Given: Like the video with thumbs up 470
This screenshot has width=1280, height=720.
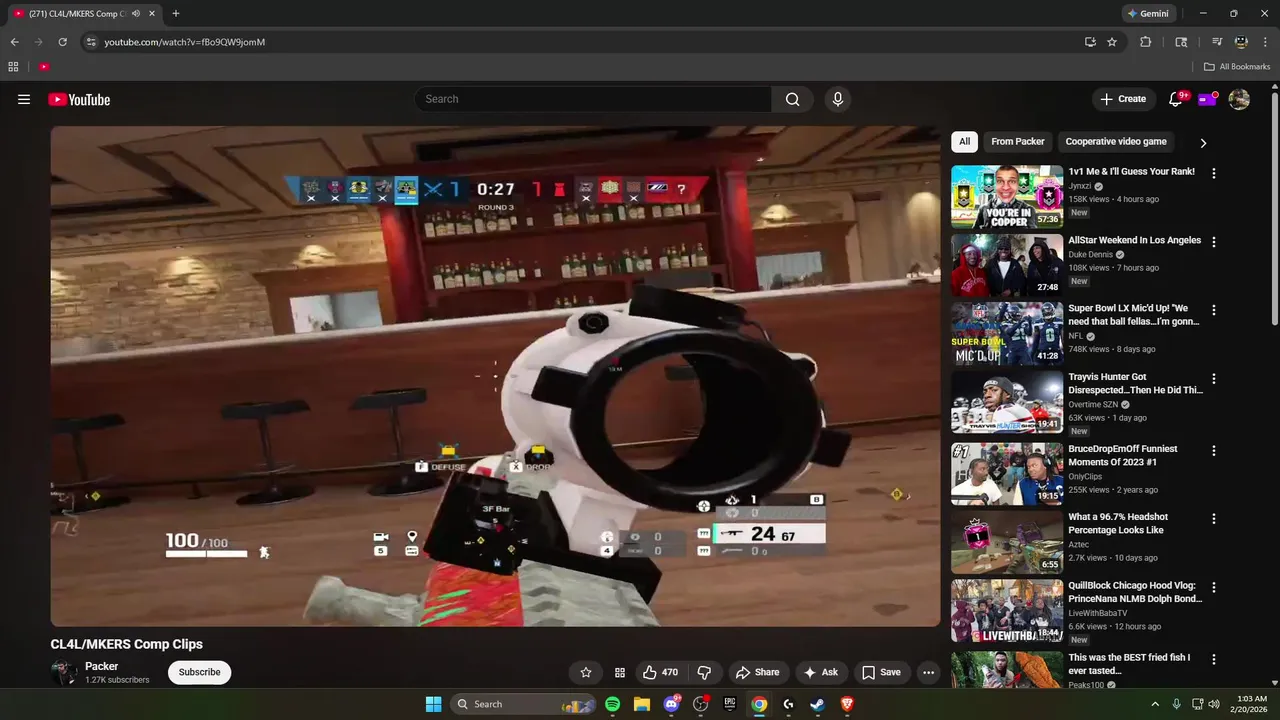Looking at the screenshot, I should pyautogui.click(x=660, y=673).
